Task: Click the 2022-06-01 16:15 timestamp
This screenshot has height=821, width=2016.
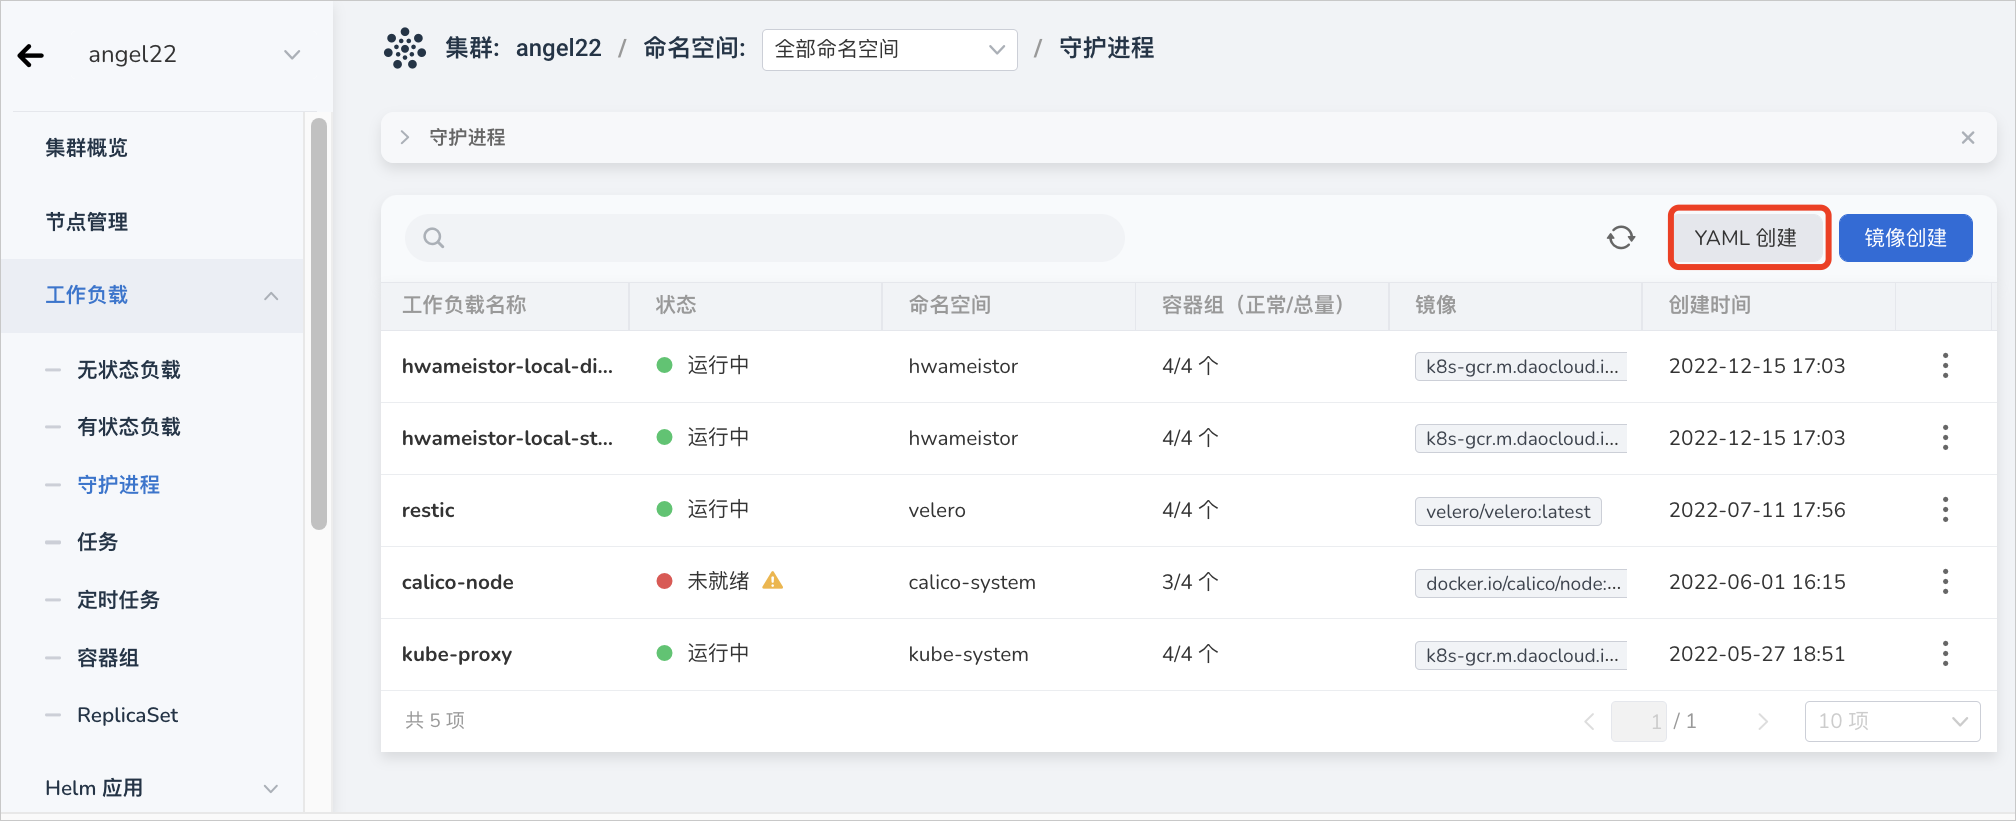Action: (x=1757, y=582)
